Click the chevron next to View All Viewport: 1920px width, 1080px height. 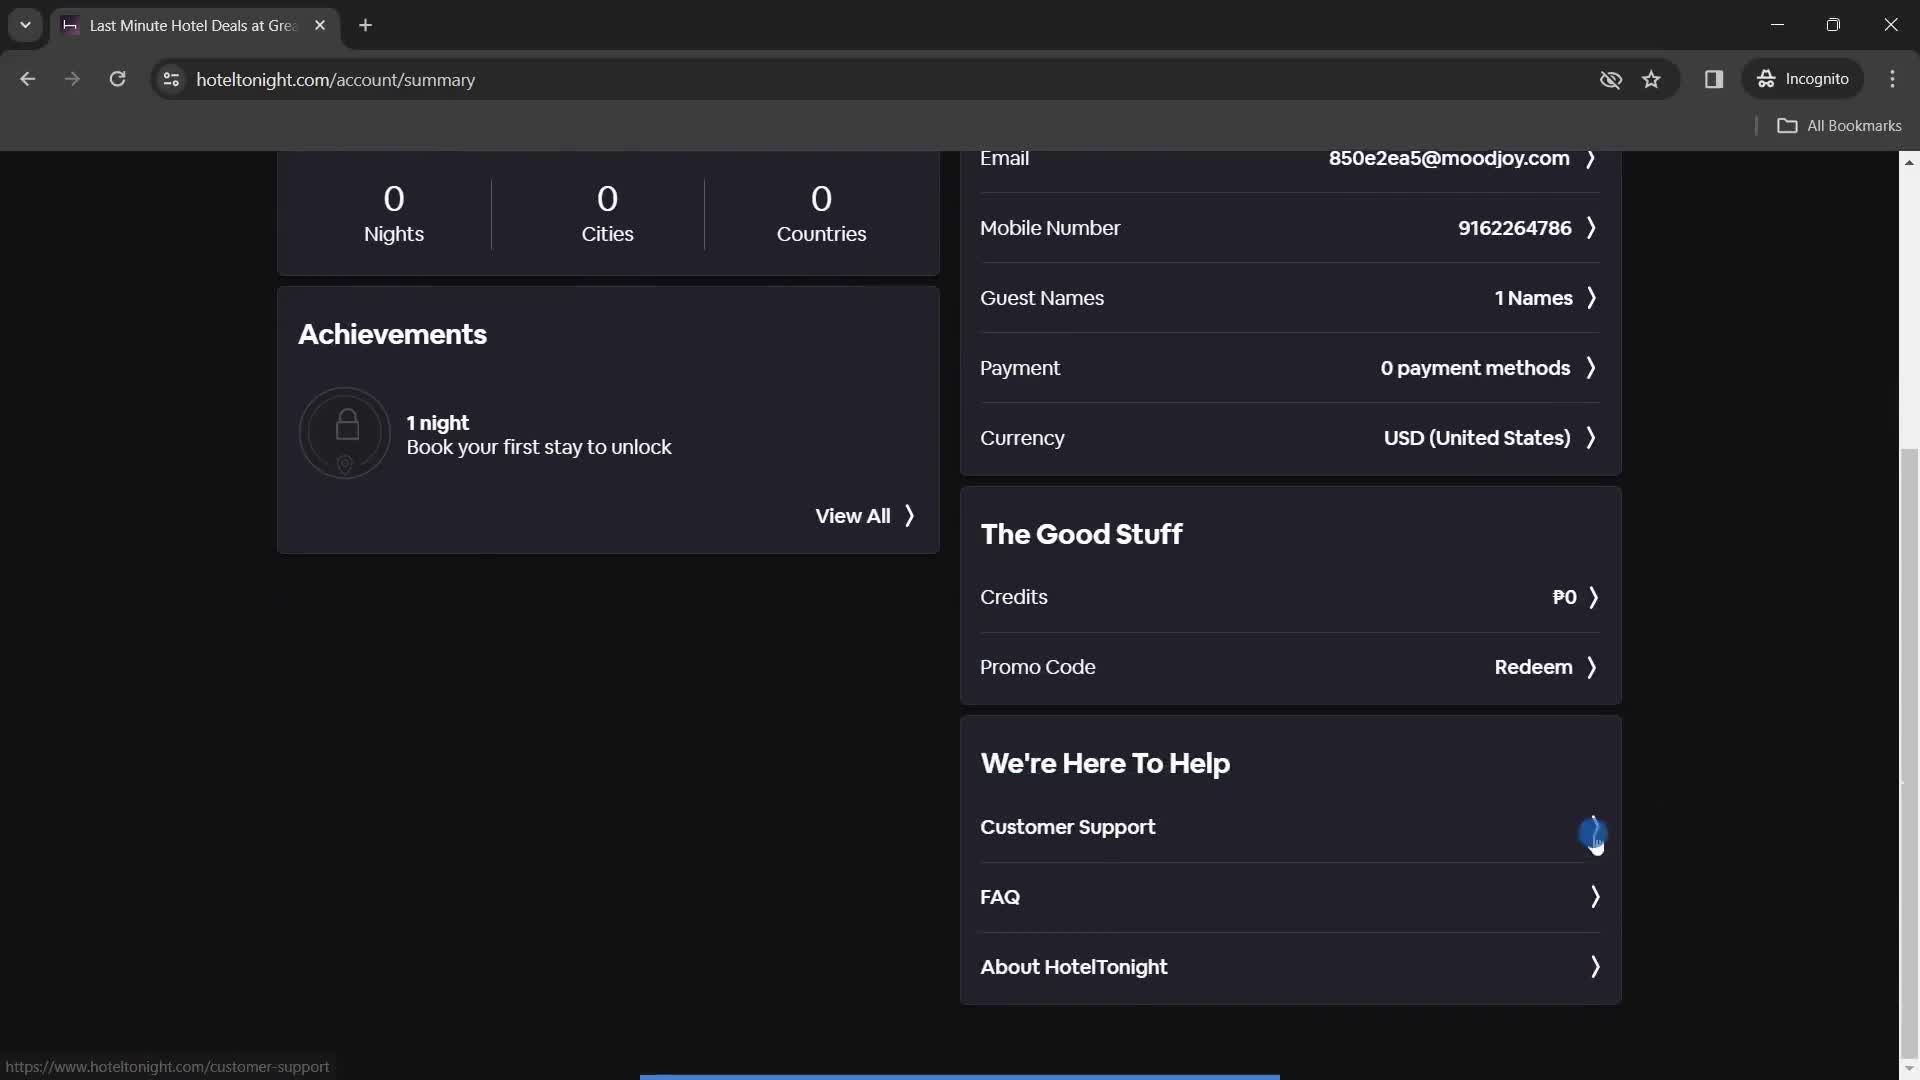[909, 516]
